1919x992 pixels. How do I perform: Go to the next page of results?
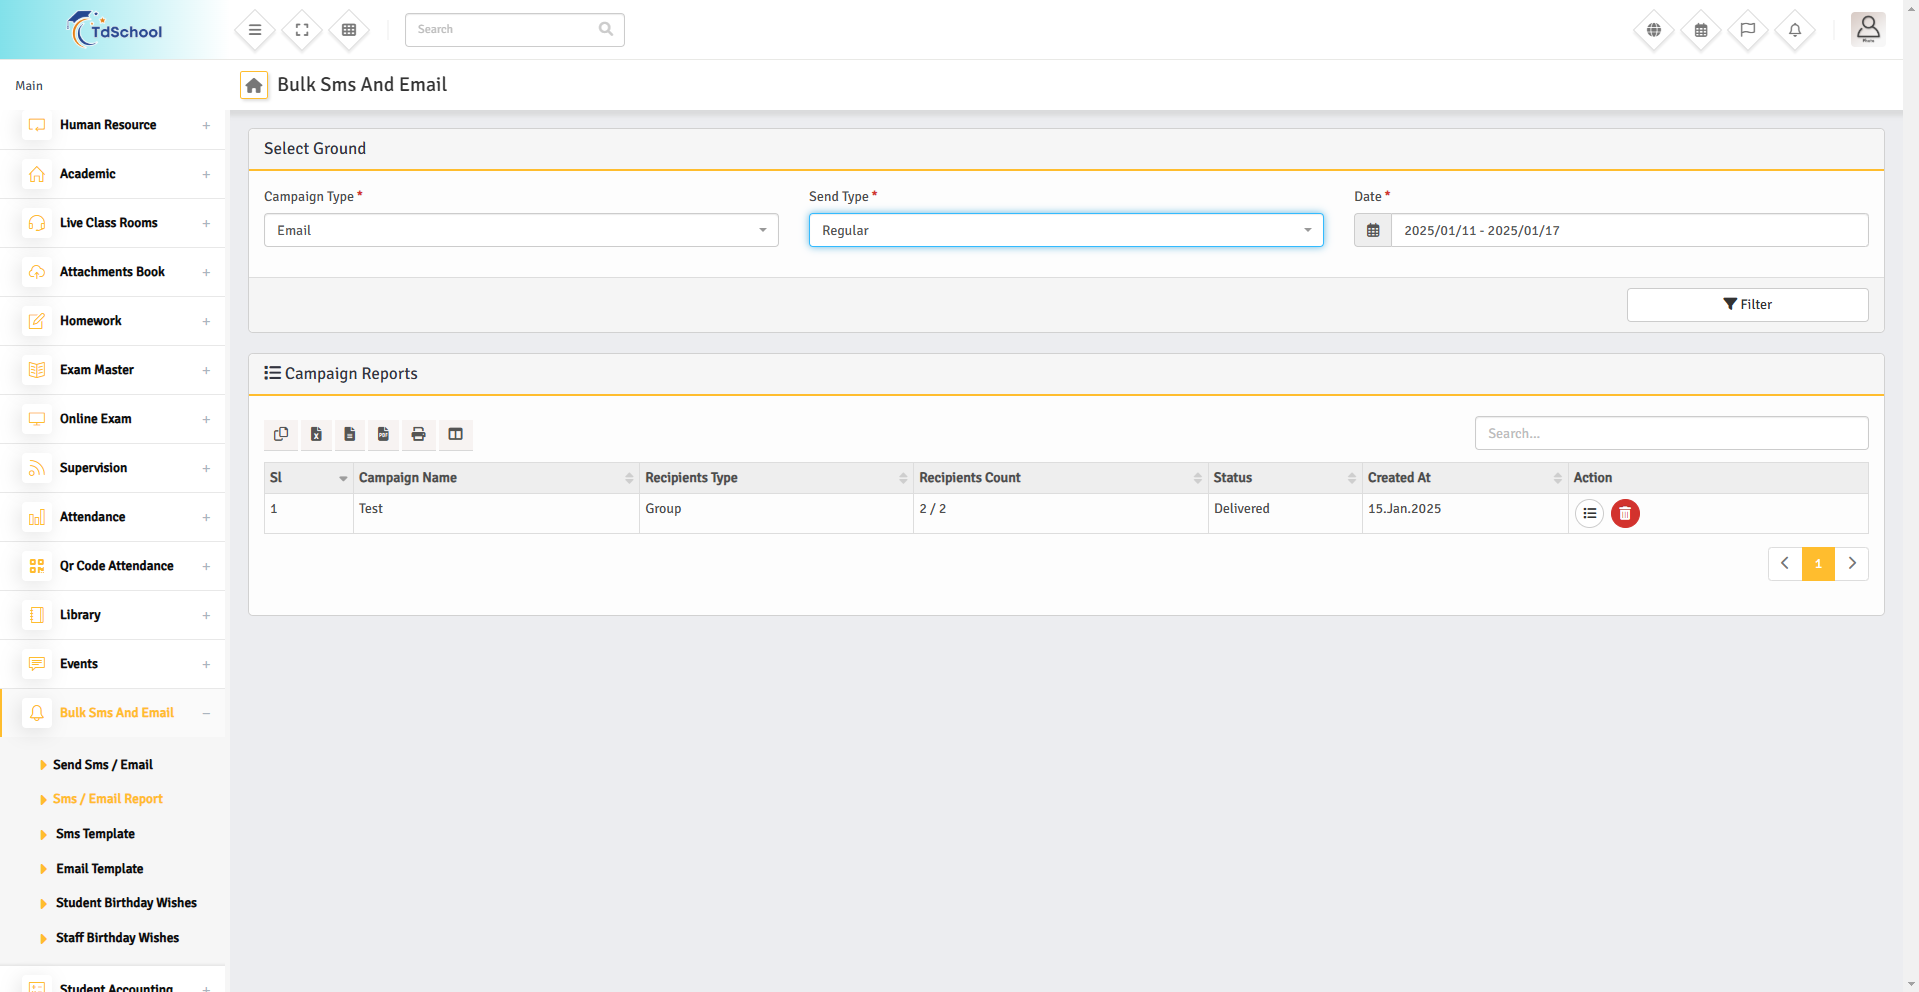[x=1852, y=564]
